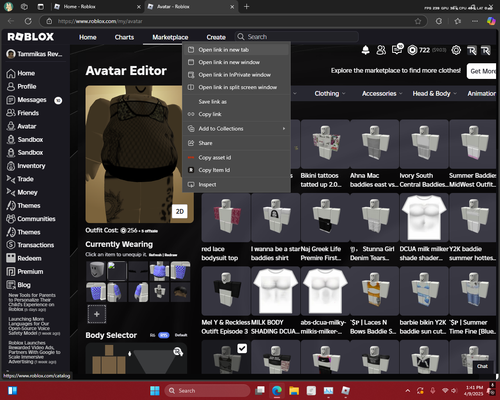Show hidden system tray icons chevron

[x=408, y=391]
